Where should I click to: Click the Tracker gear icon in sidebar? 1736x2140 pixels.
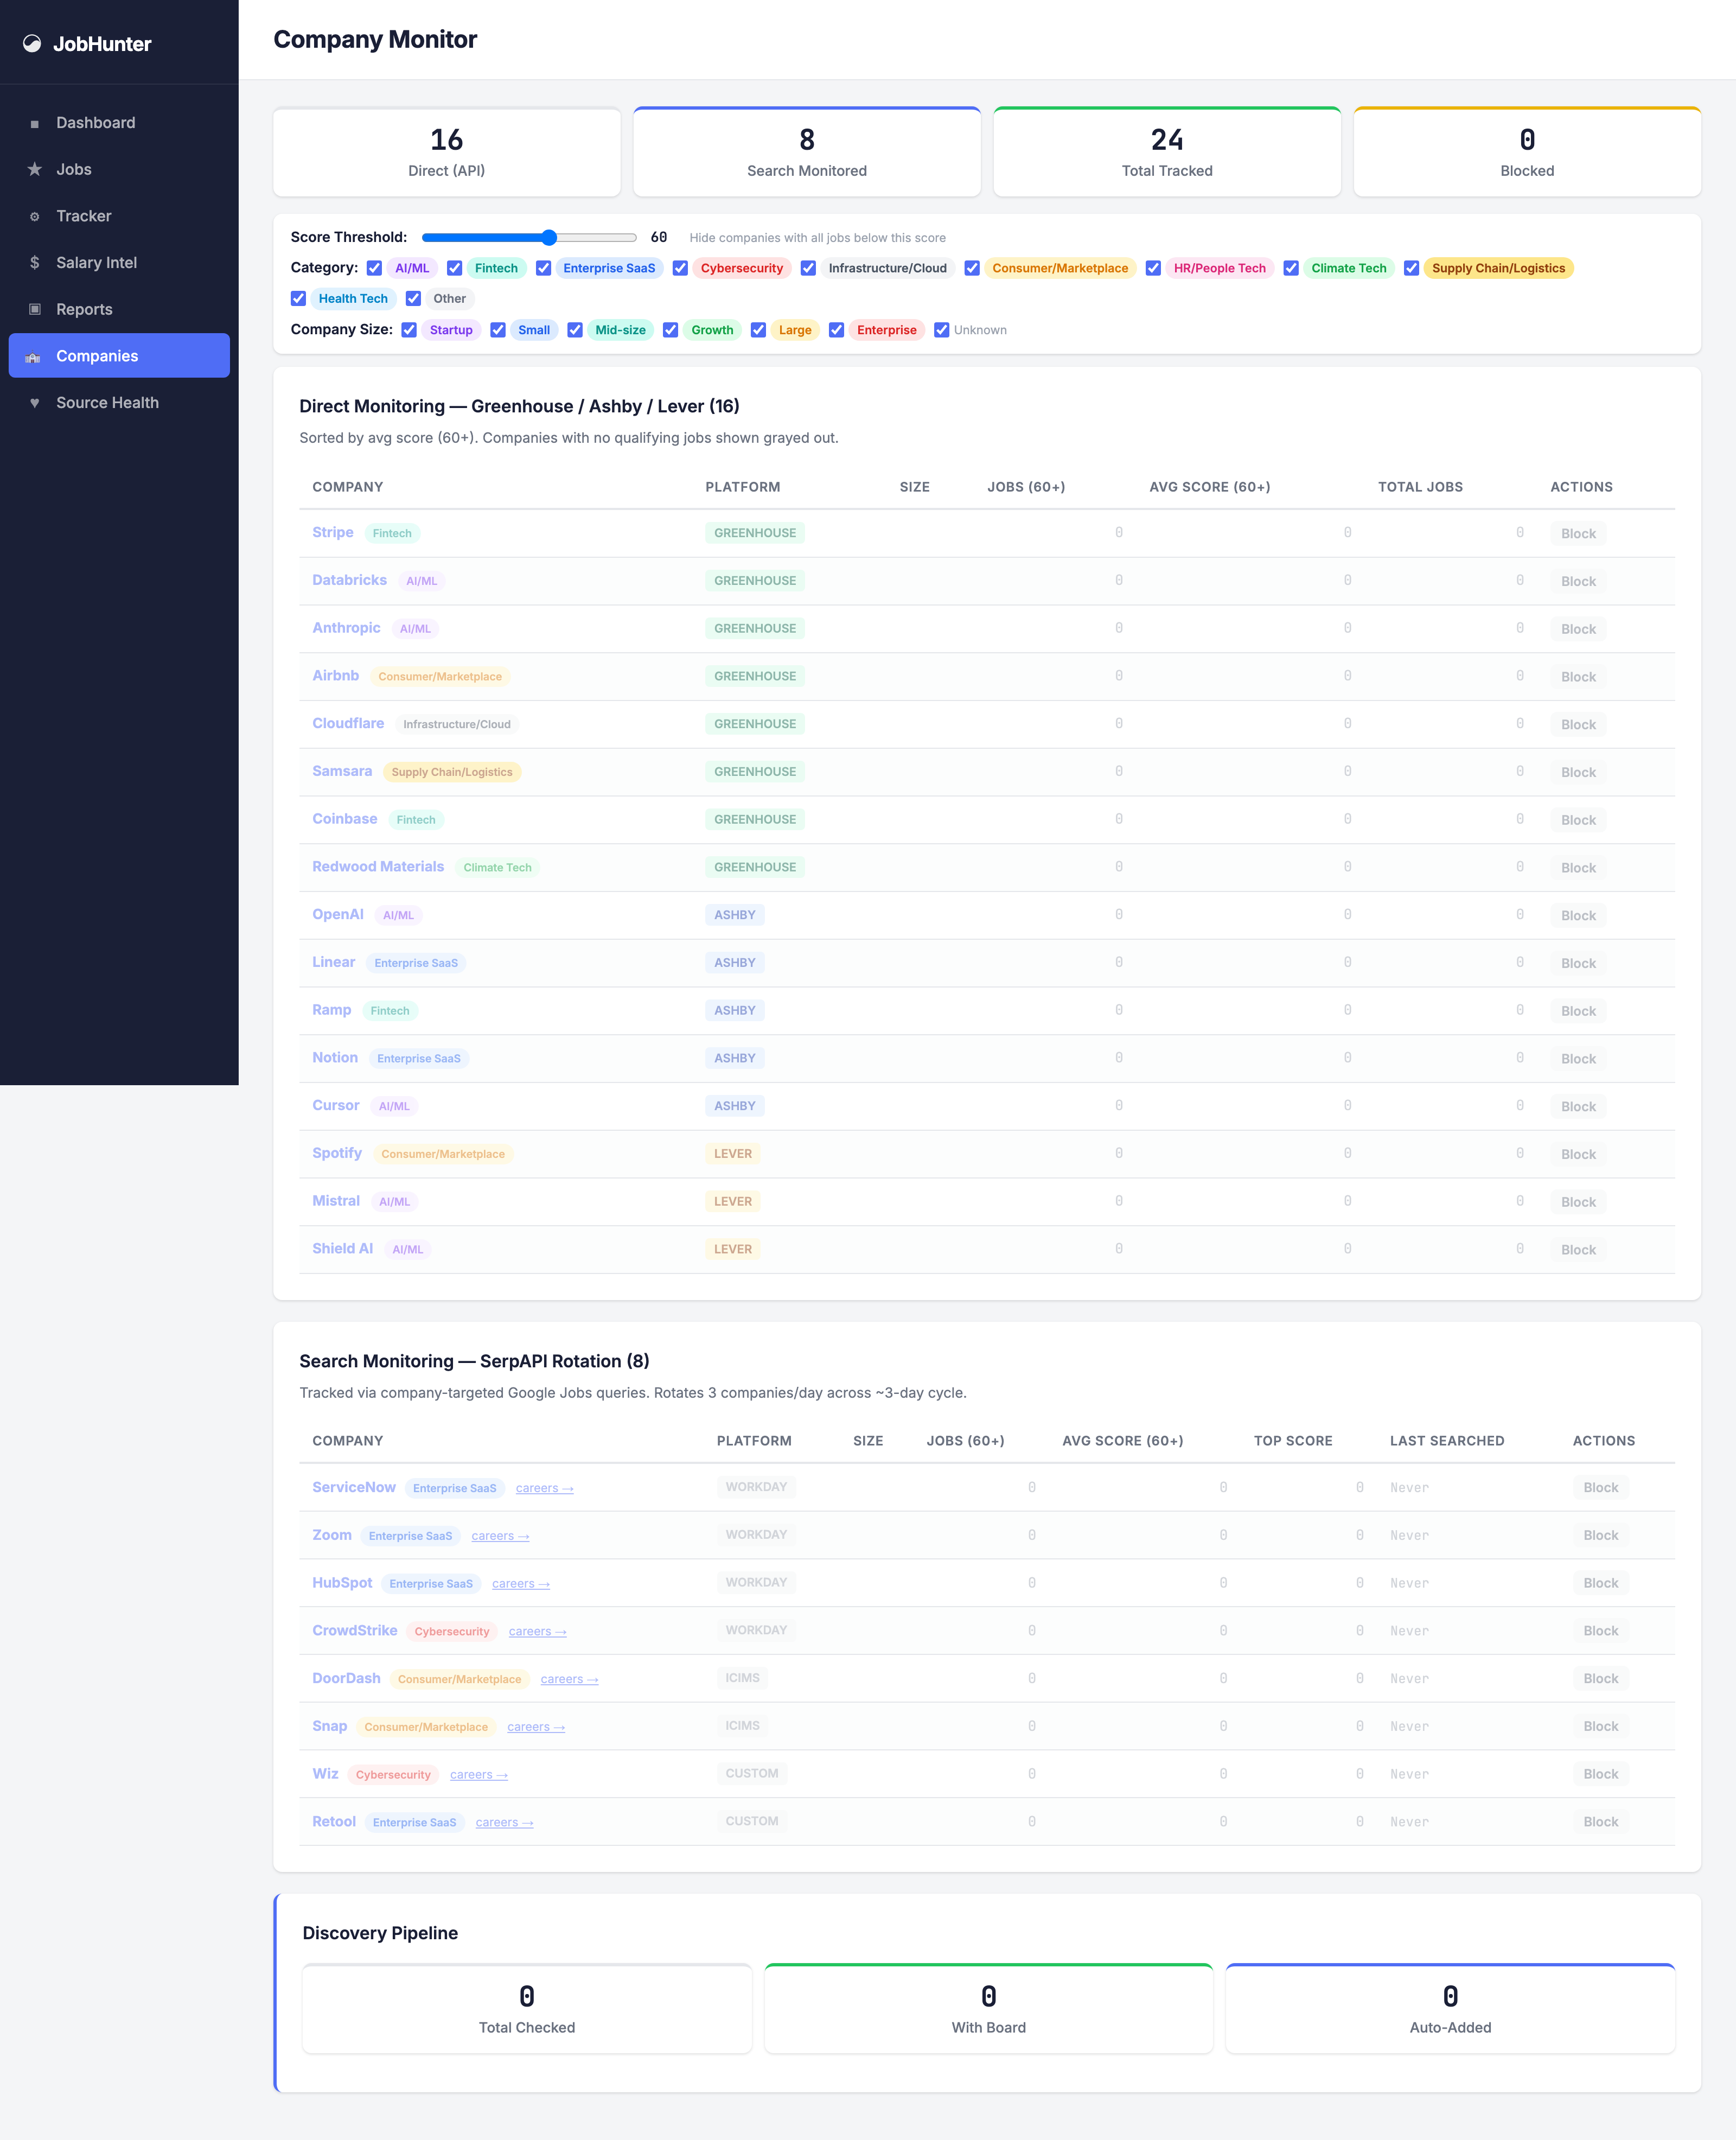(35, 216)
